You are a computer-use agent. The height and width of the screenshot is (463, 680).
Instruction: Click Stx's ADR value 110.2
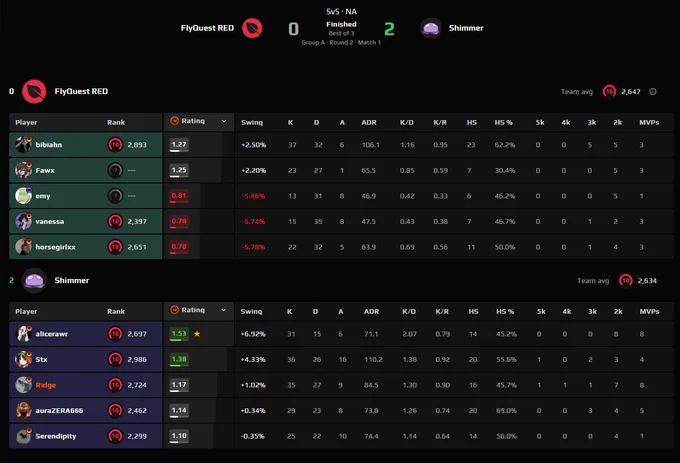373,359
